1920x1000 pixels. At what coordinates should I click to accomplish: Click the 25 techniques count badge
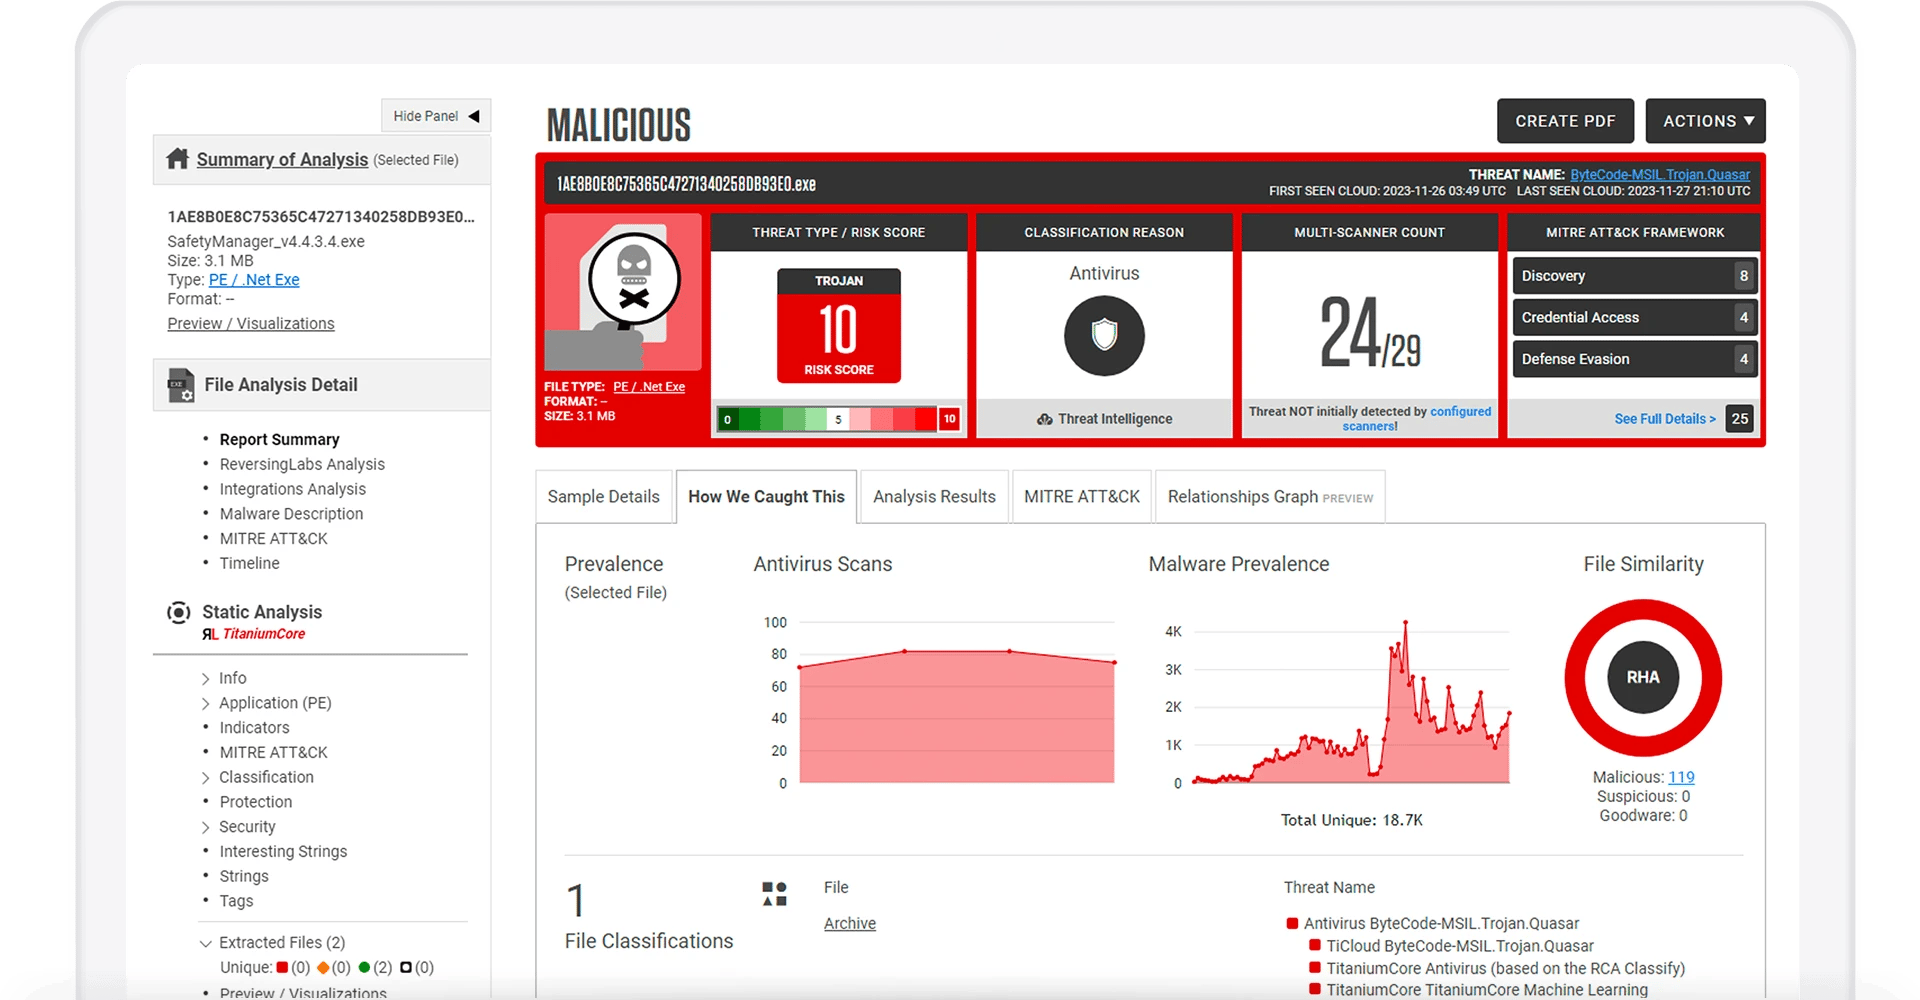pos(1740,419)
